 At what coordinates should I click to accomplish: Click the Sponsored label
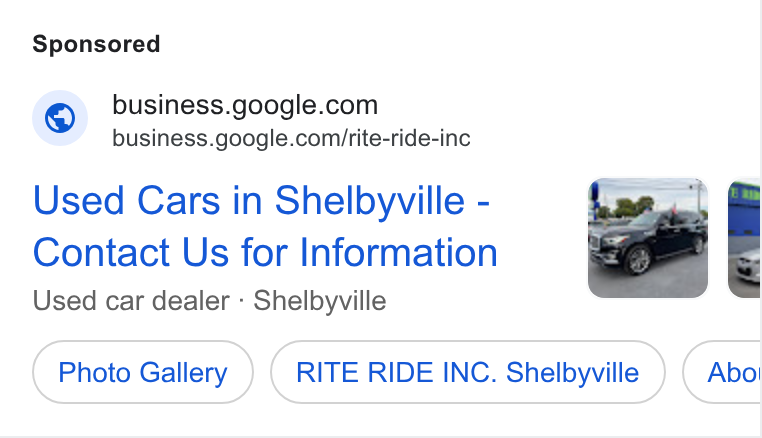[96, 44]
